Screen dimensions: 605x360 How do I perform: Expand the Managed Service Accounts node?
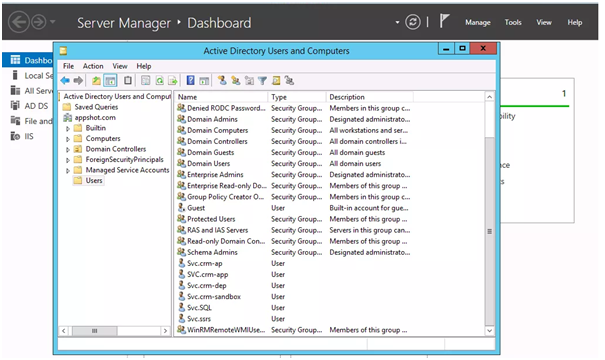click(68, 170)
